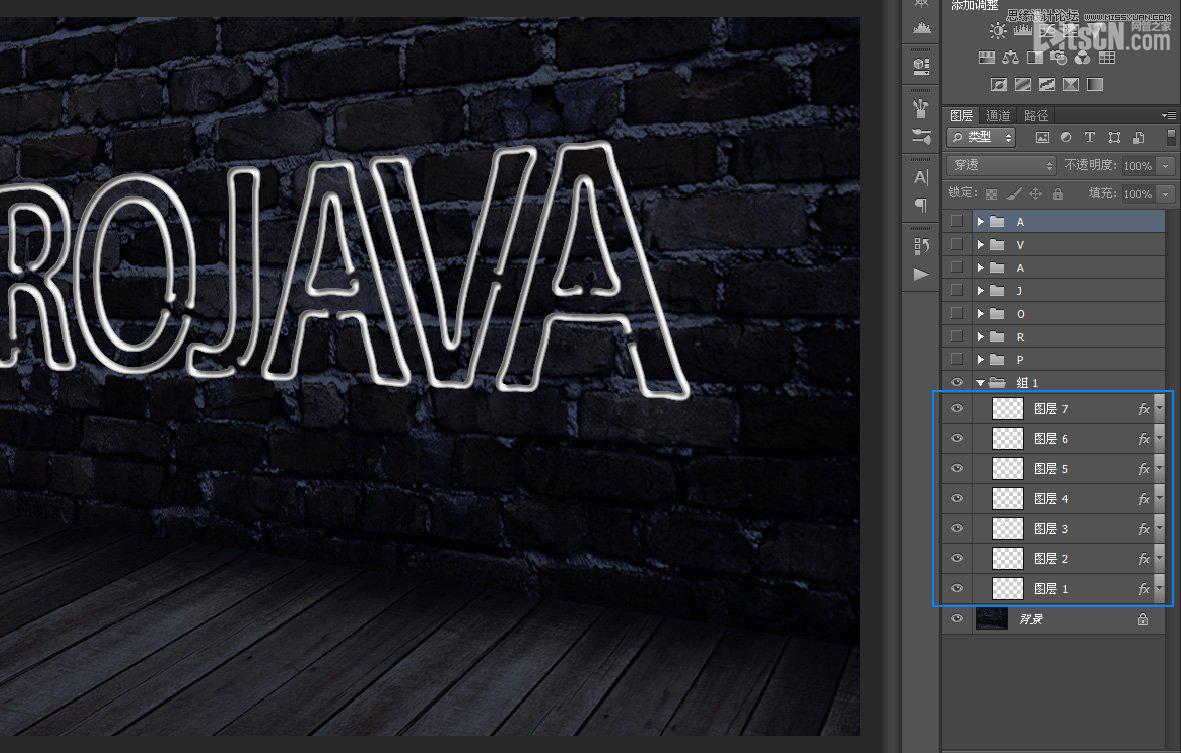This screenshot has width=1181, height=753.
Task: Open the layers panel flyout menu
Action: [x=1169, y=115]
